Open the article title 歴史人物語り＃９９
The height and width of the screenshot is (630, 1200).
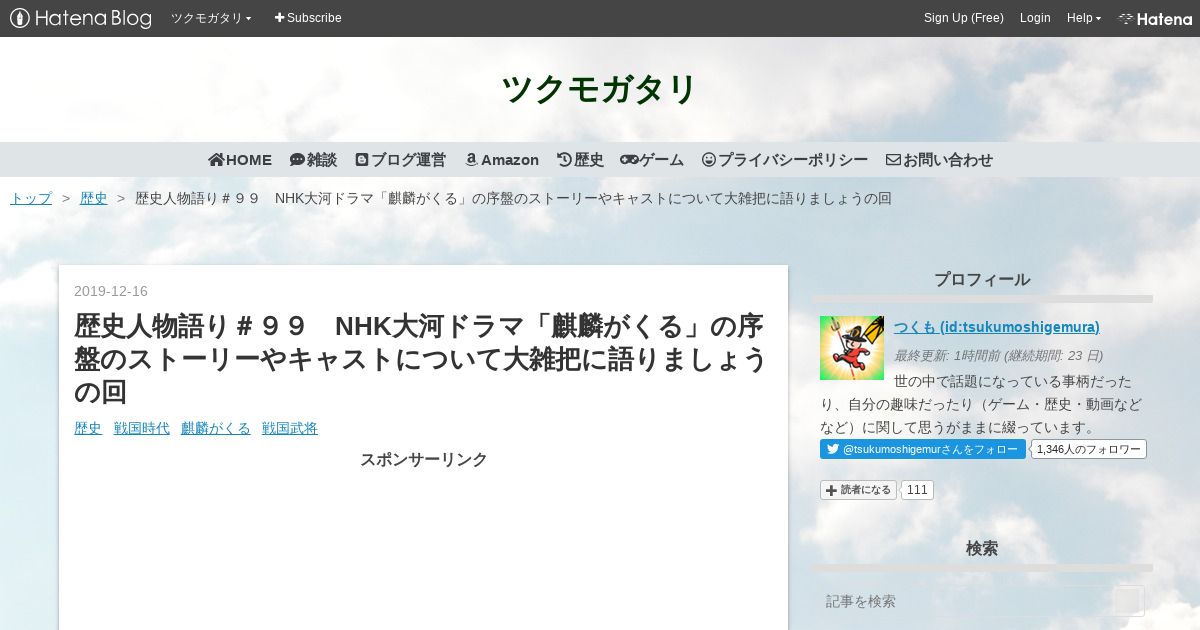coord(420,358)
